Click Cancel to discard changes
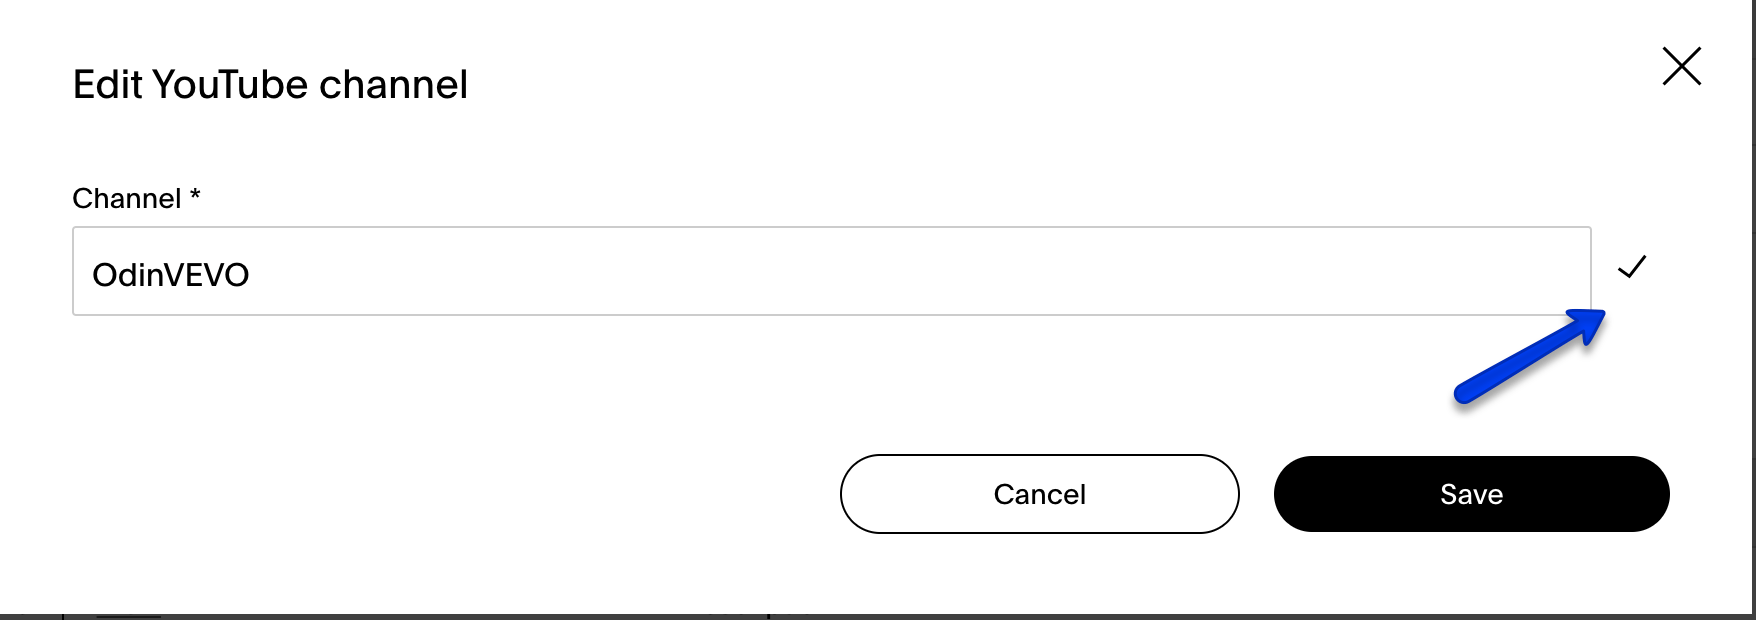 coord(1039,493)
